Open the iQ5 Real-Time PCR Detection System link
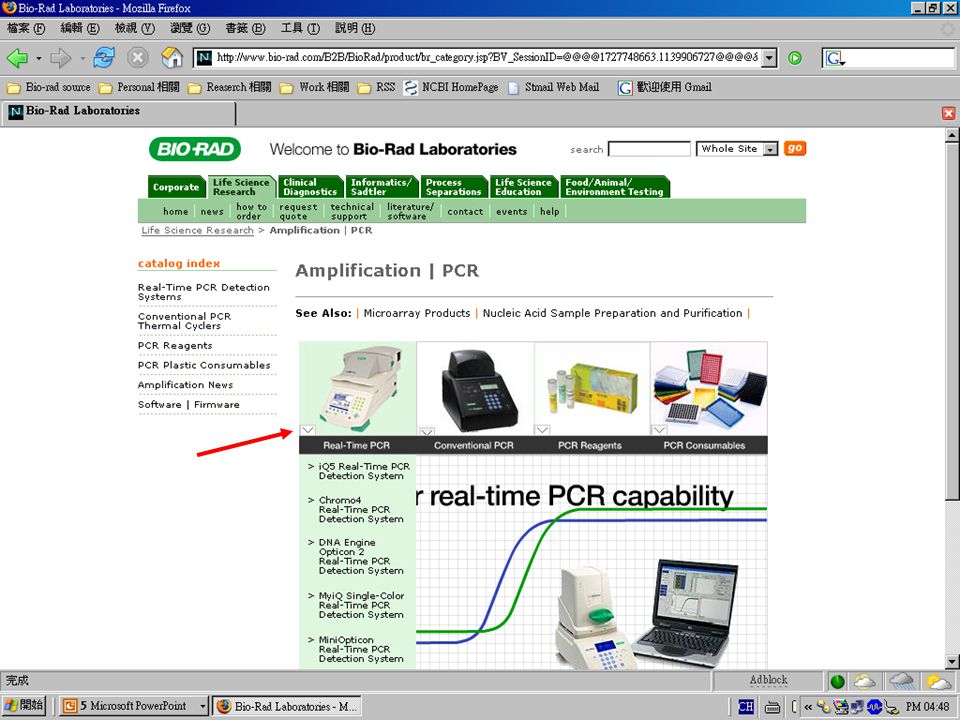 point(364,471)
